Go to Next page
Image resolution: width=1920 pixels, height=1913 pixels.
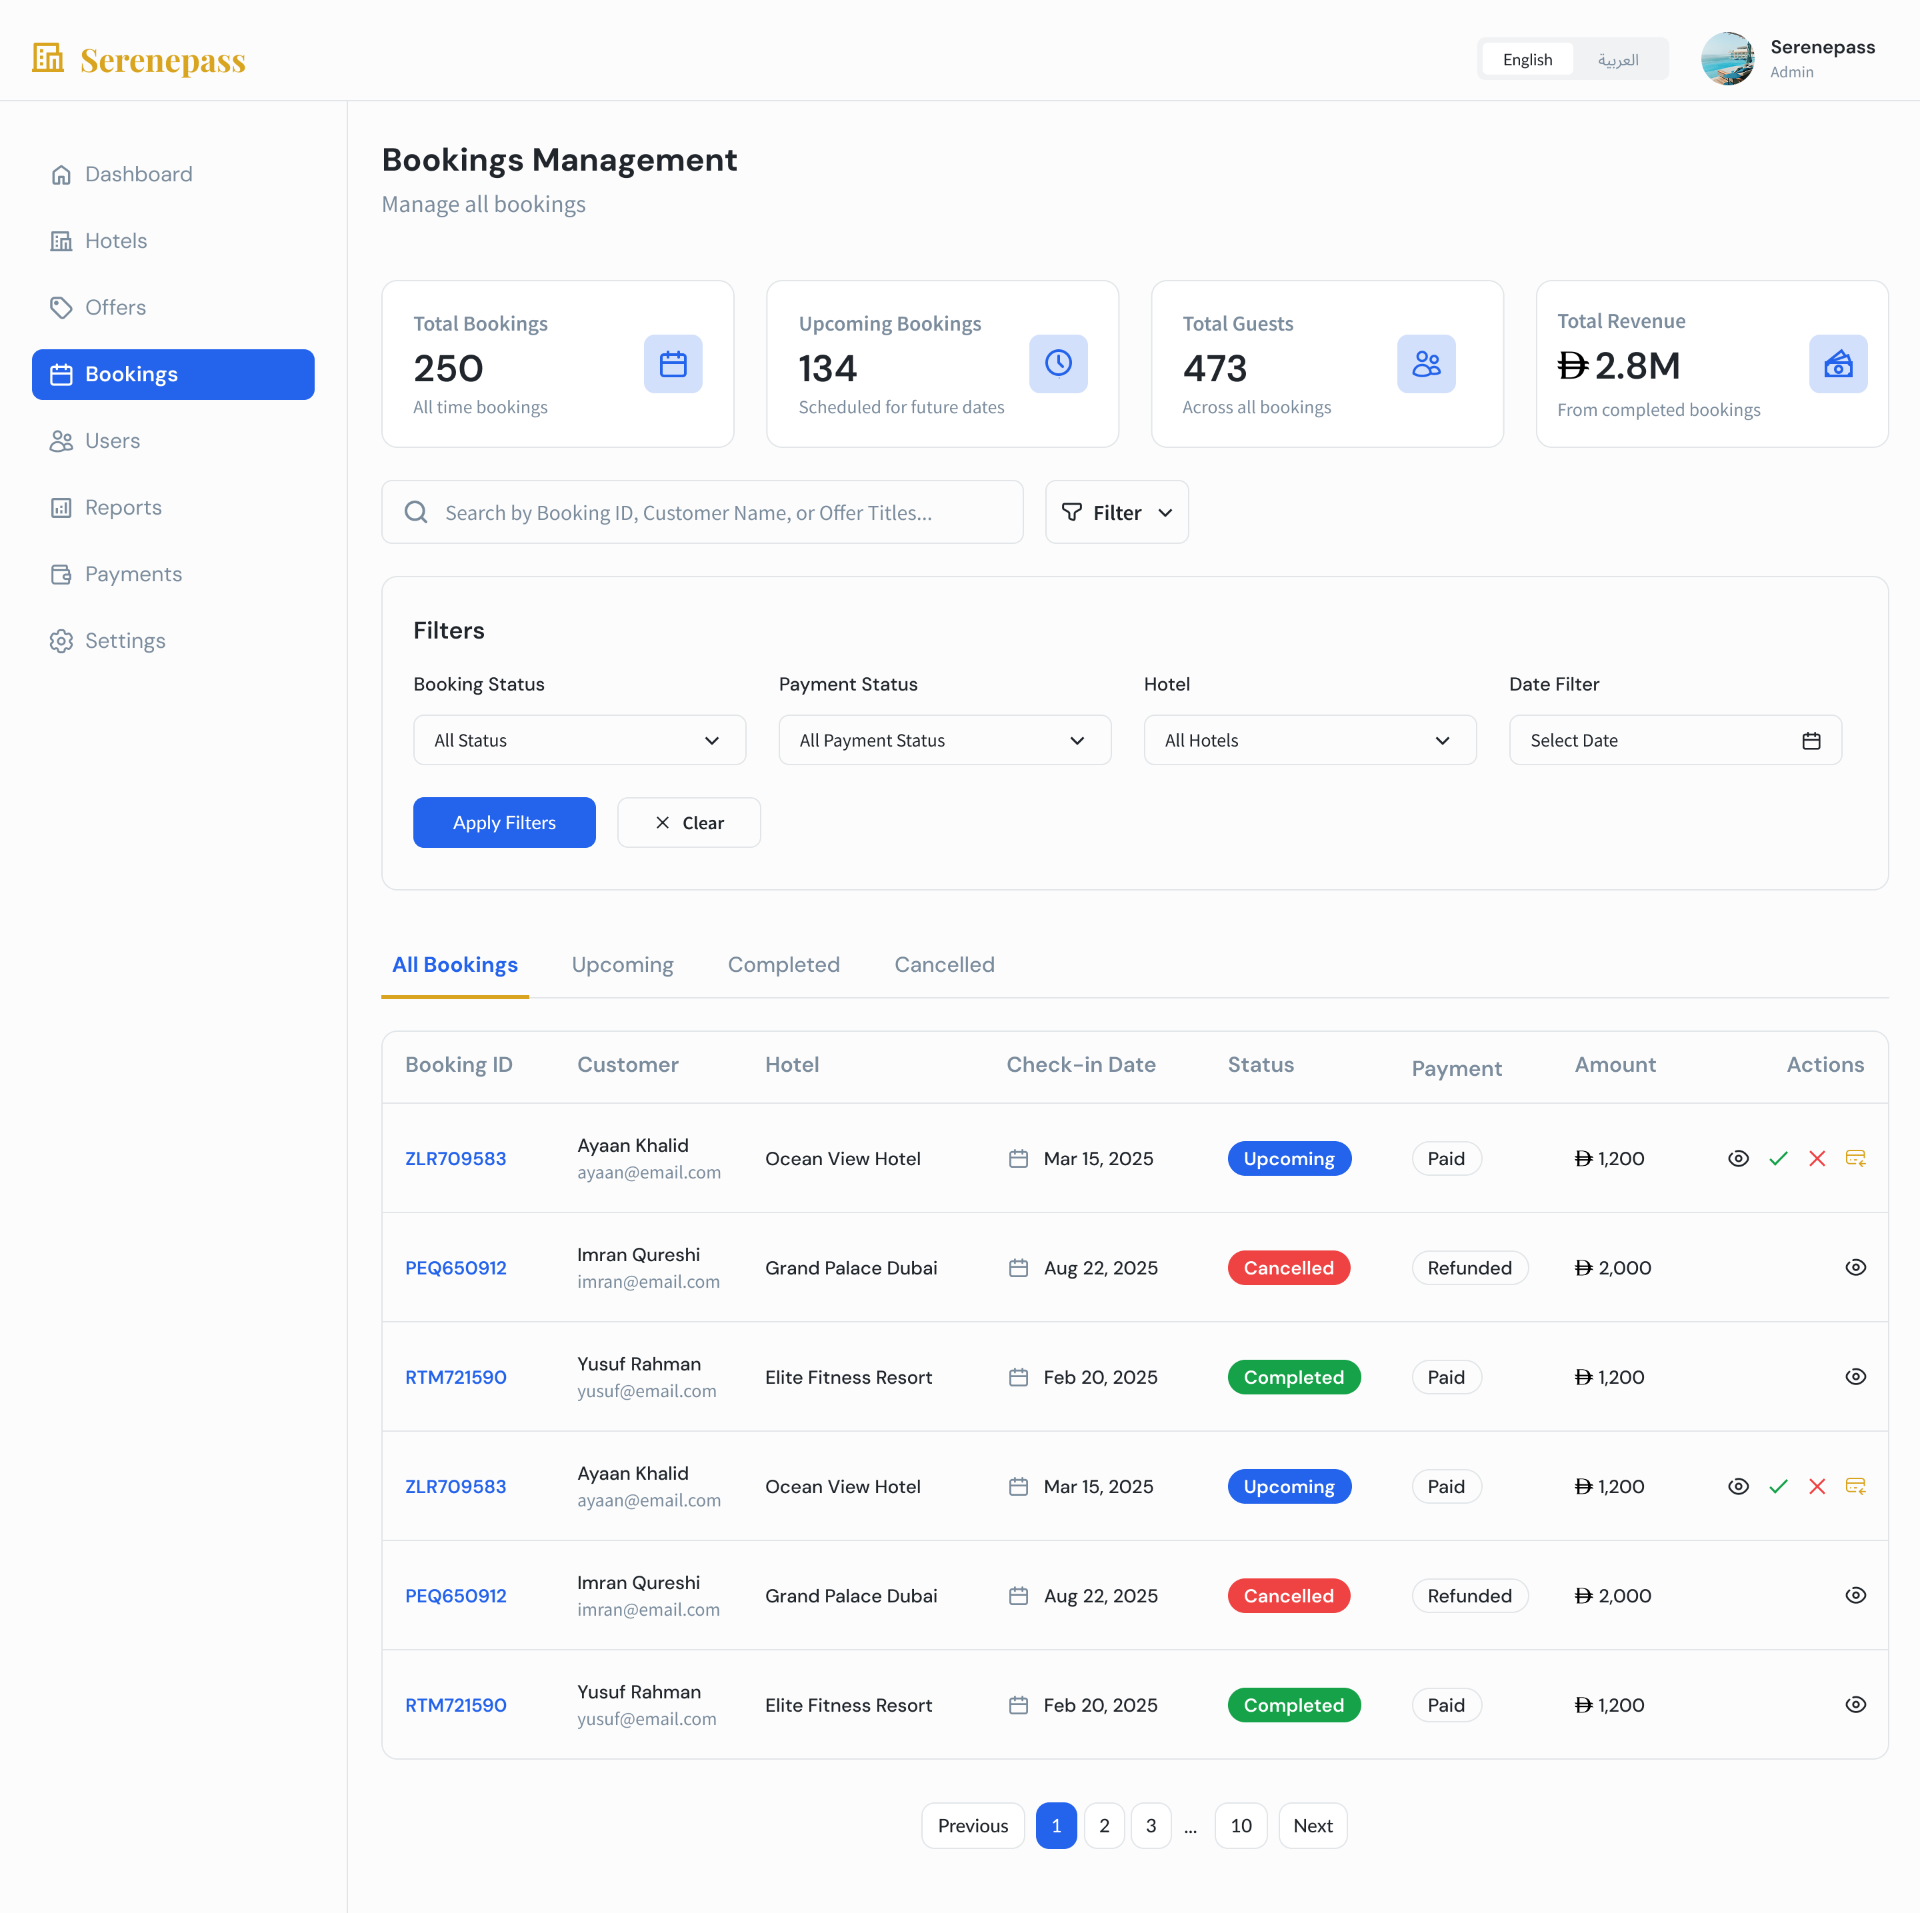tap(1313, 1826)
